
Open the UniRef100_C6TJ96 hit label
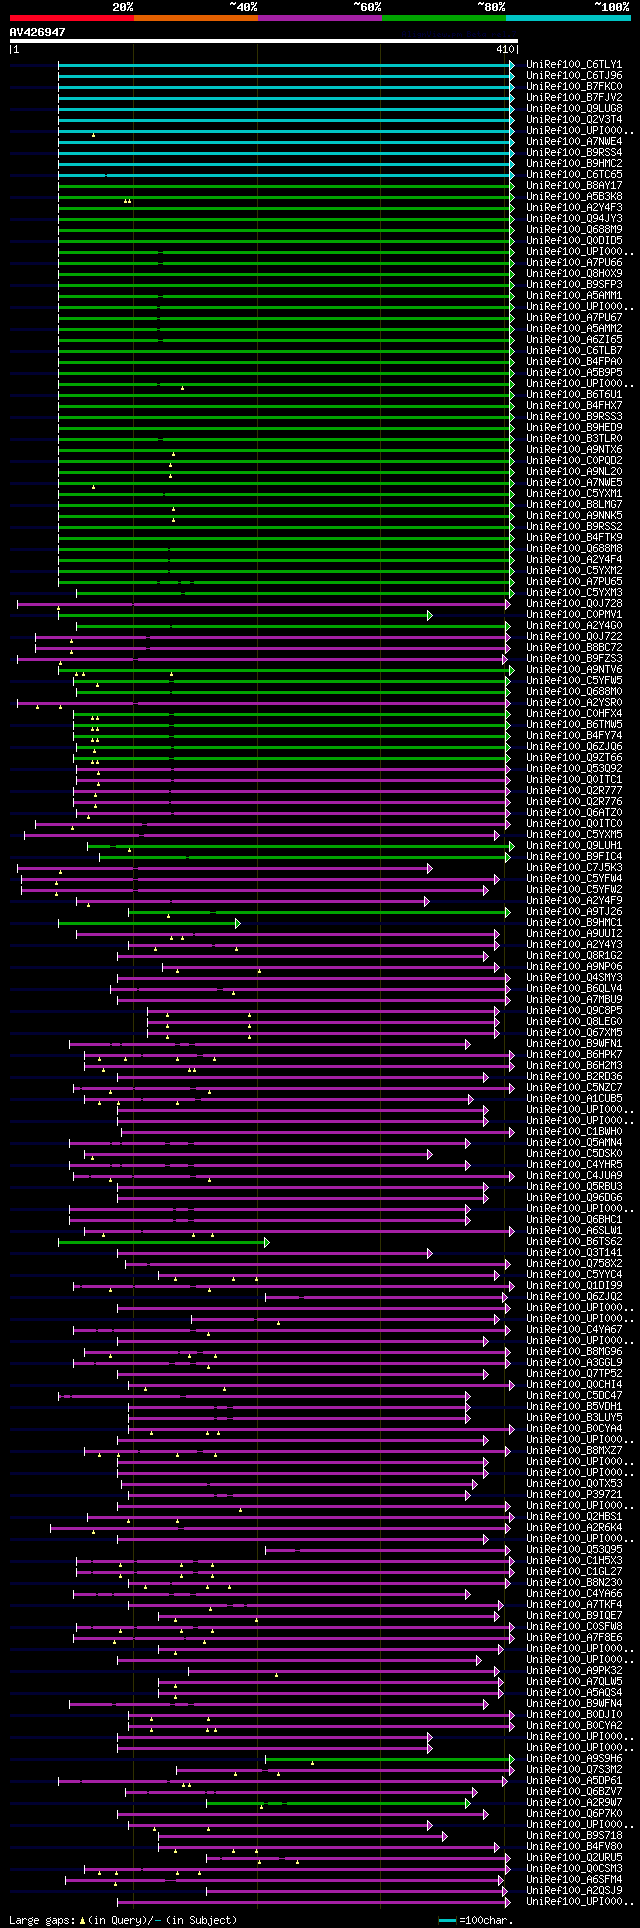pos(574,75)
